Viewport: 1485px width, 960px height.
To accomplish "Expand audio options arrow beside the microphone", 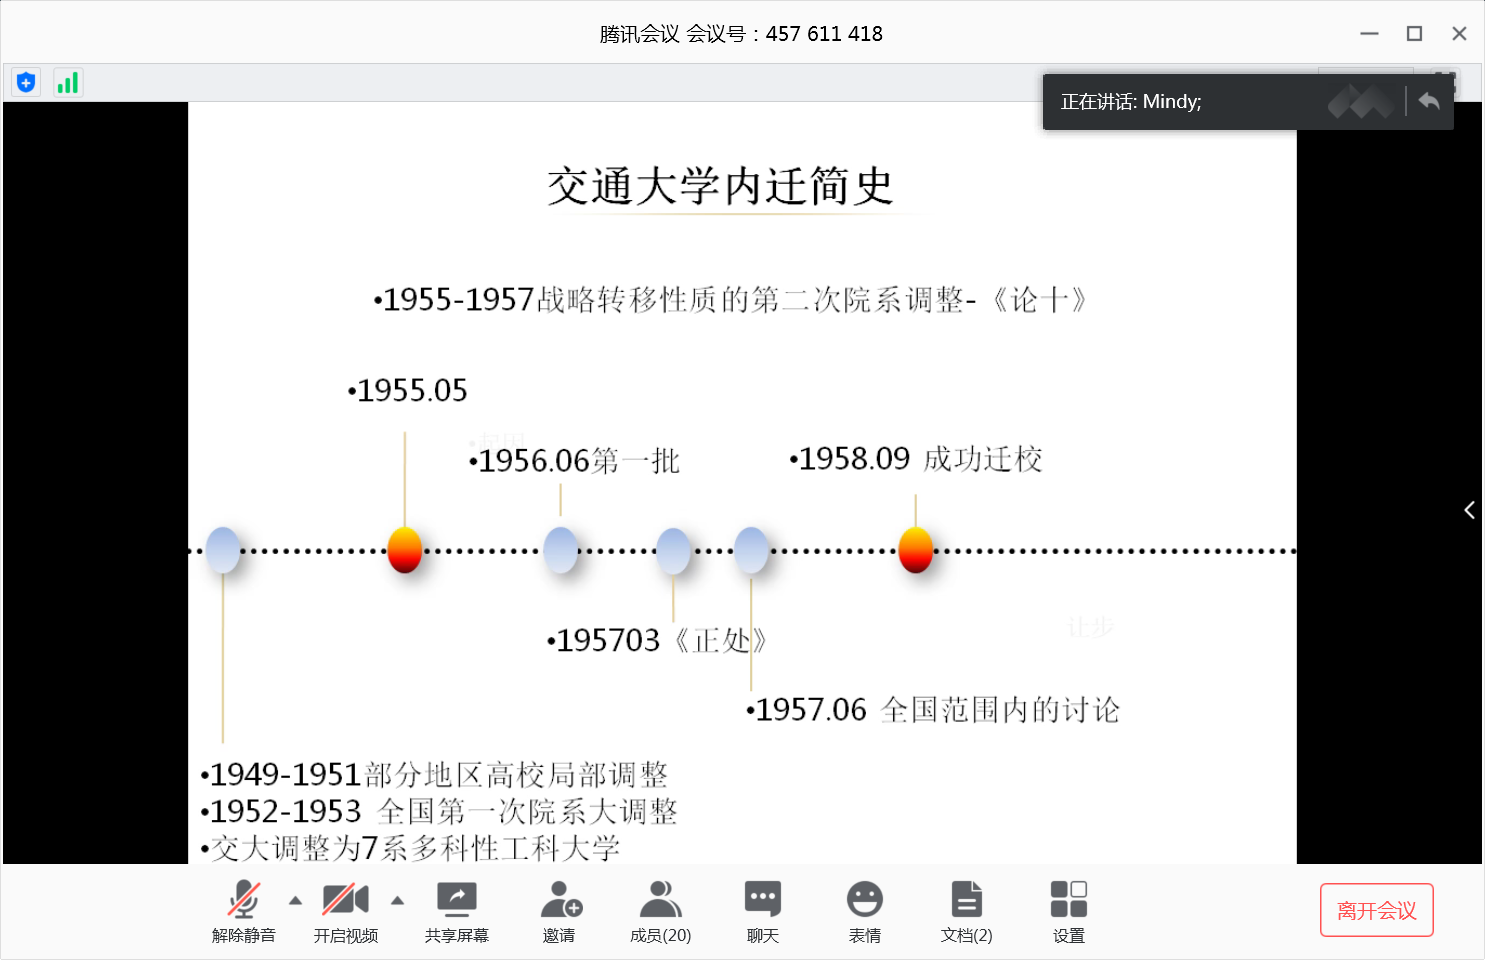I will click(295, 901).
